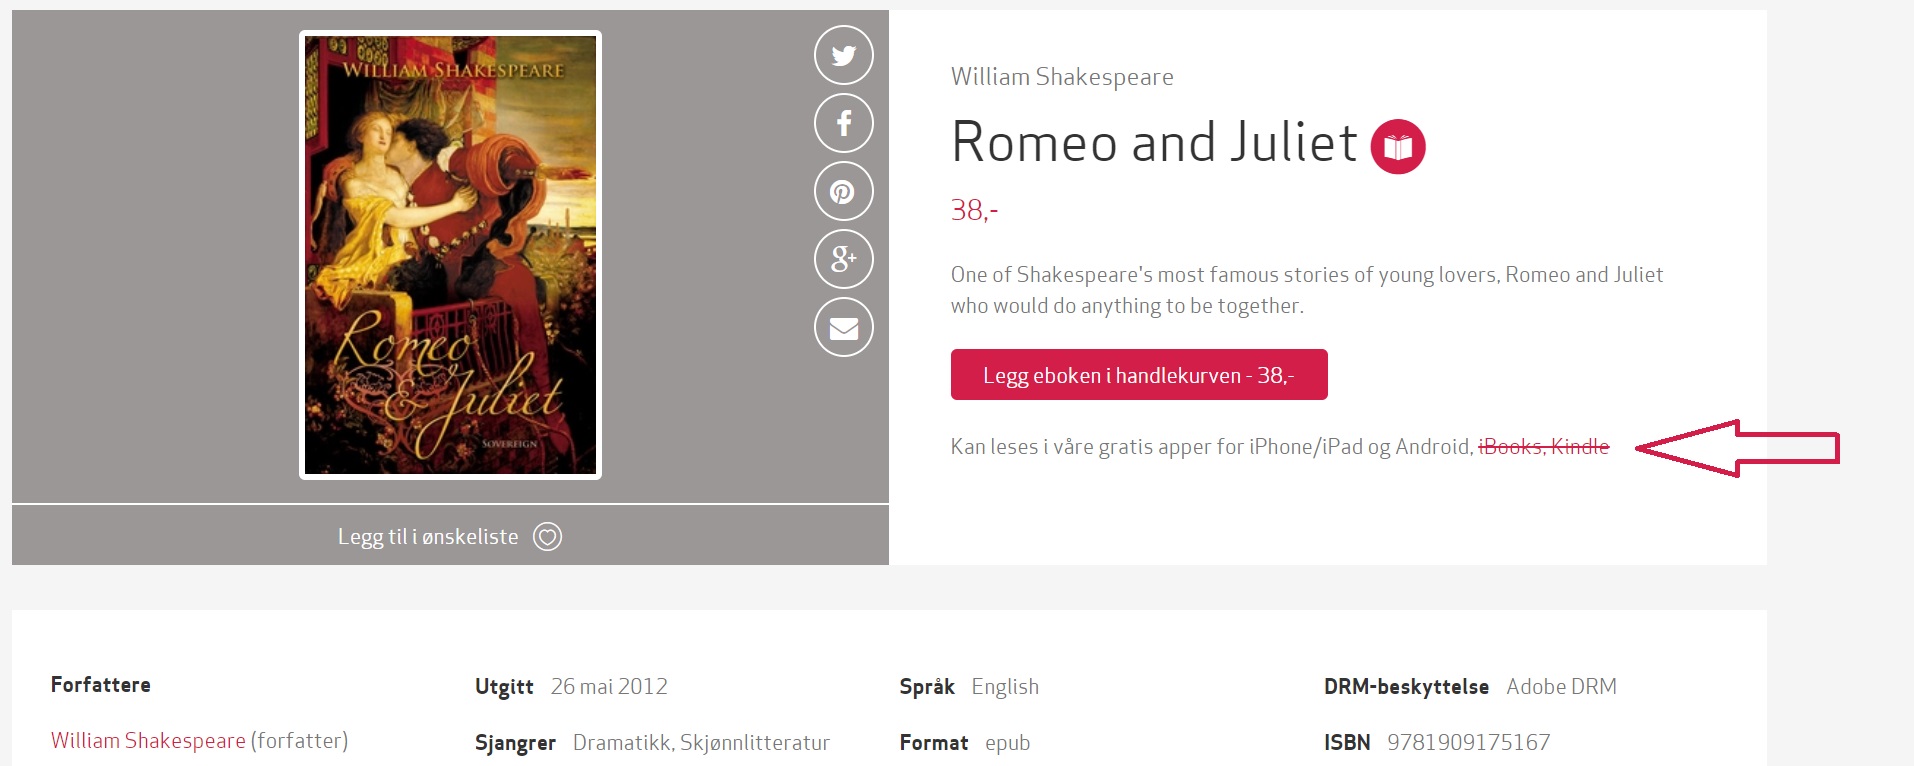
Task: Share via the Google Plus icon
Action: click(x=843, y=259)
